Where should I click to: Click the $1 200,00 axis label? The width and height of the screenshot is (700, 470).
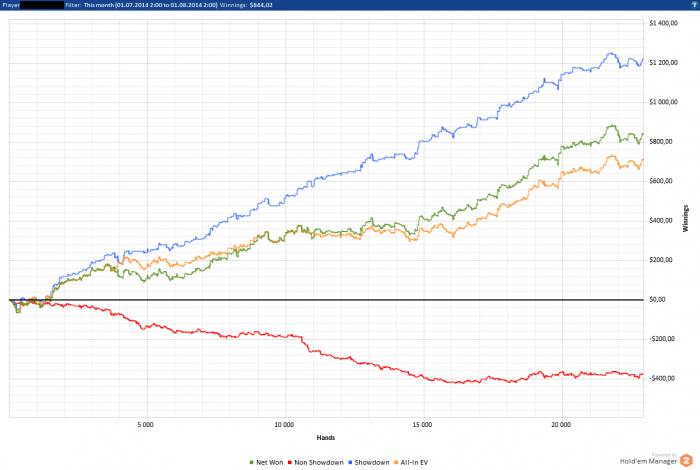pos(663,62)
